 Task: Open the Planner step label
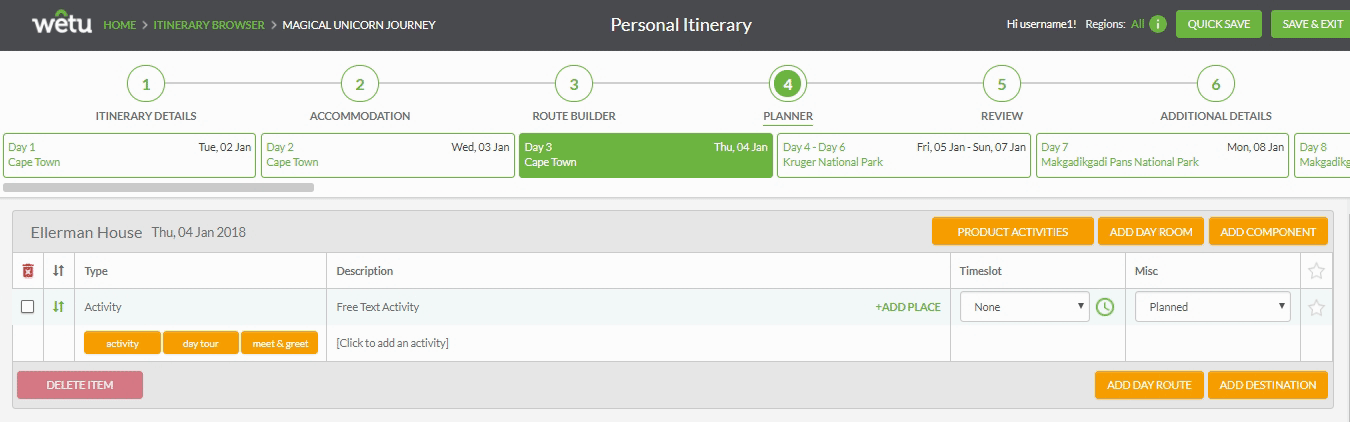click(x=788, y=116)
